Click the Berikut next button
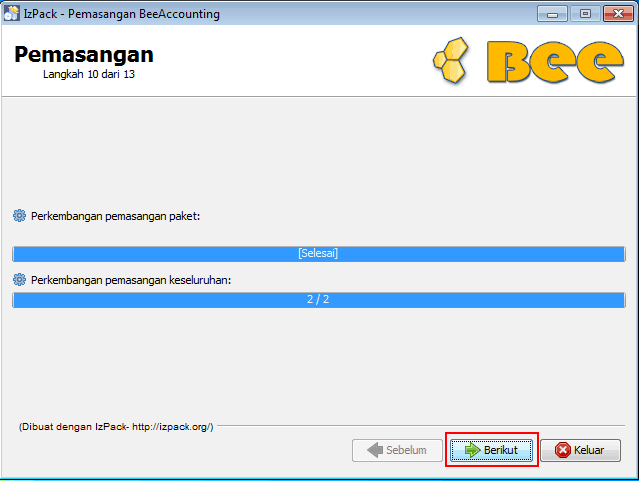The width and height of the screenshot is (639, 481). [x=491, y=450]
